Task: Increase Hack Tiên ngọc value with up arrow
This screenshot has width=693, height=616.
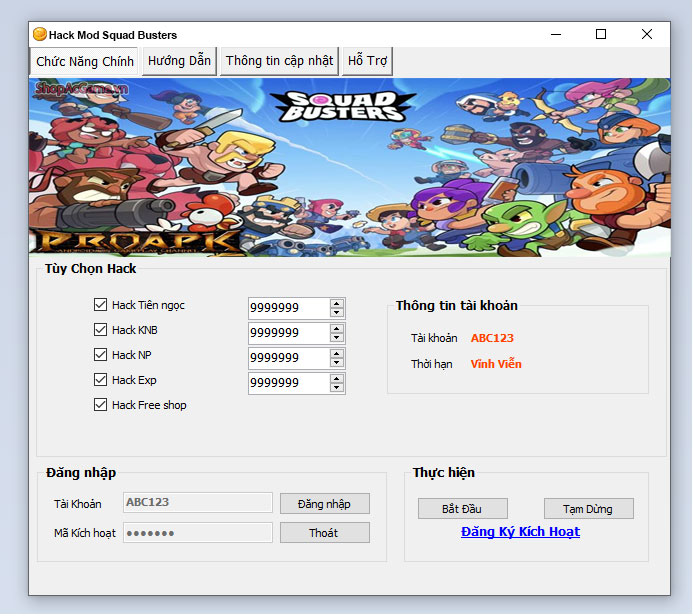Action: pos(337,304)
